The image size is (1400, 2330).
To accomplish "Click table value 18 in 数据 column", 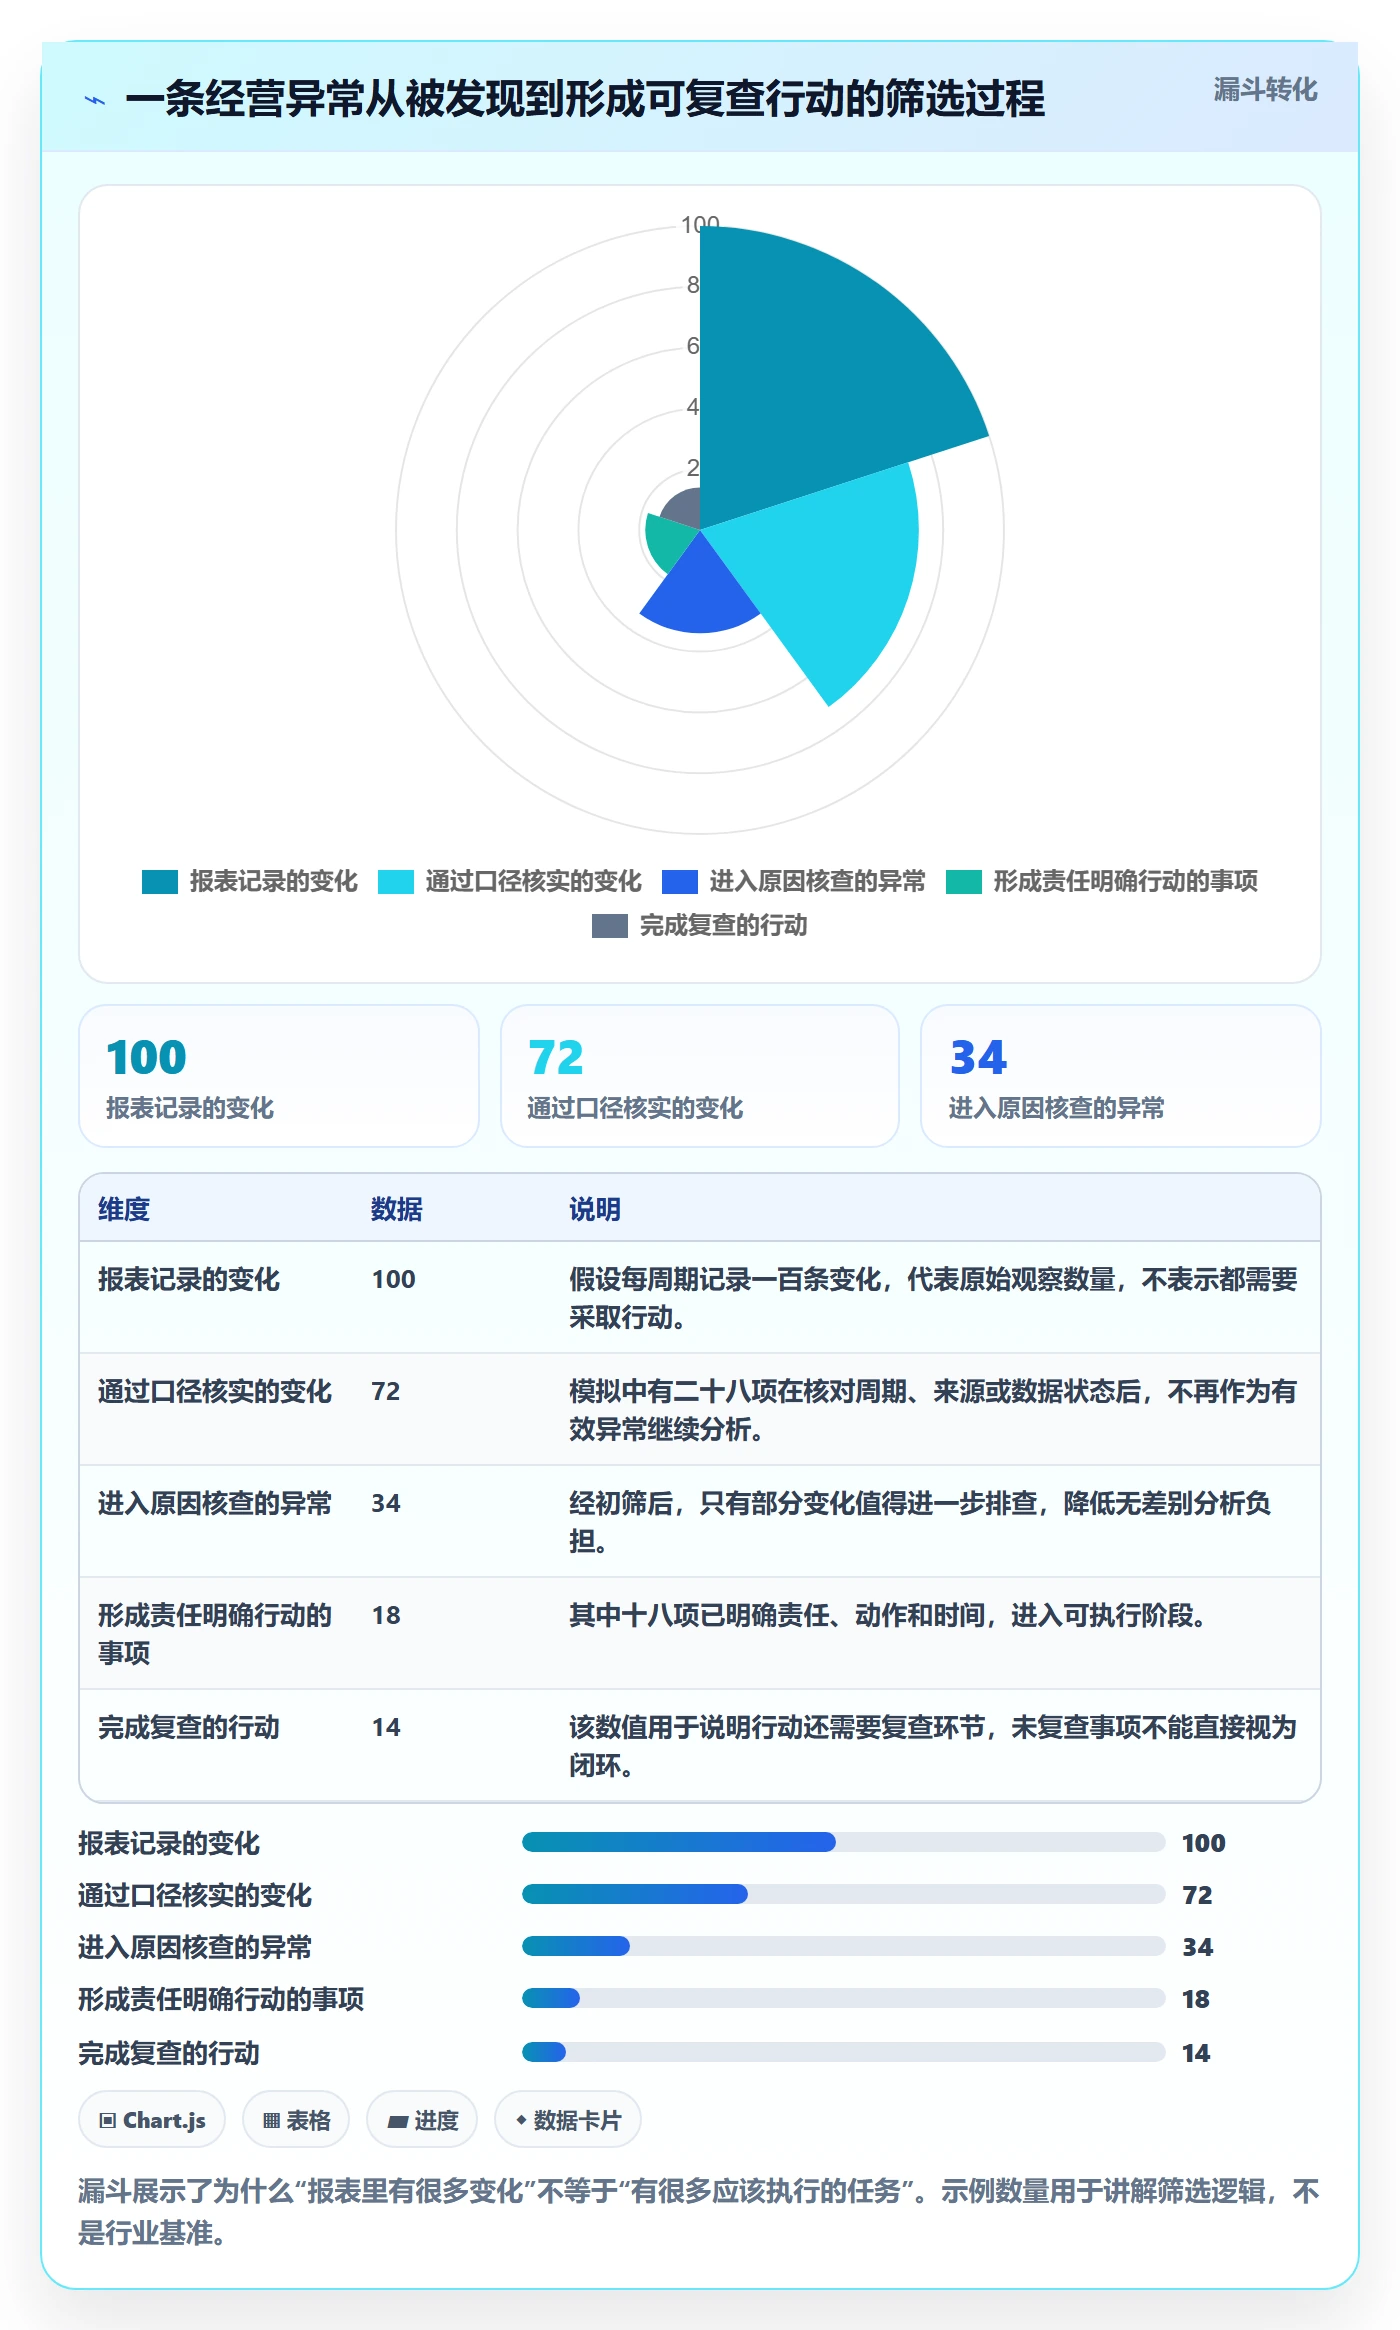I will click(386, 1615).
